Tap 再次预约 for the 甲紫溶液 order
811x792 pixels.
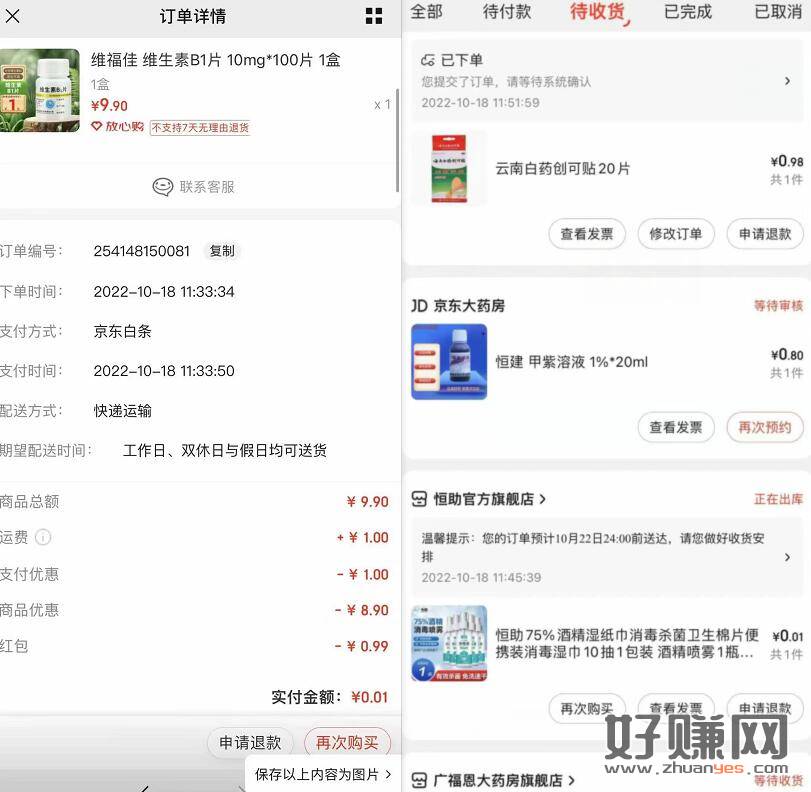click(x=765, y=428)
